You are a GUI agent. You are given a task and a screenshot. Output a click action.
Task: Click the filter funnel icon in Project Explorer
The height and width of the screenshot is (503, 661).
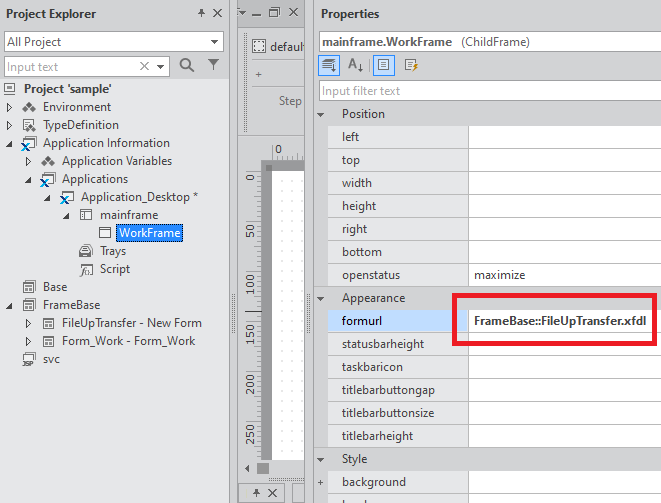tap(213, 66)
